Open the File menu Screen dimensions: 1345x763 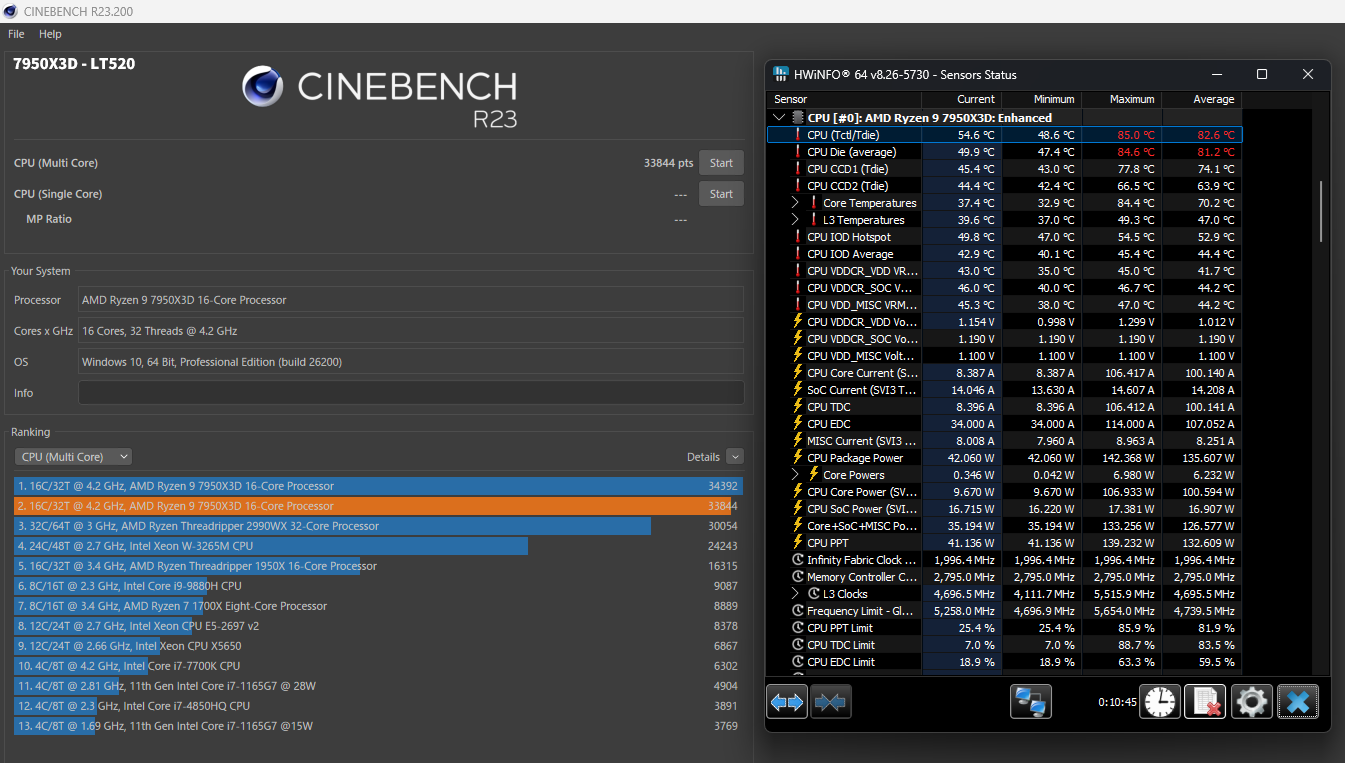click(16, 34)
